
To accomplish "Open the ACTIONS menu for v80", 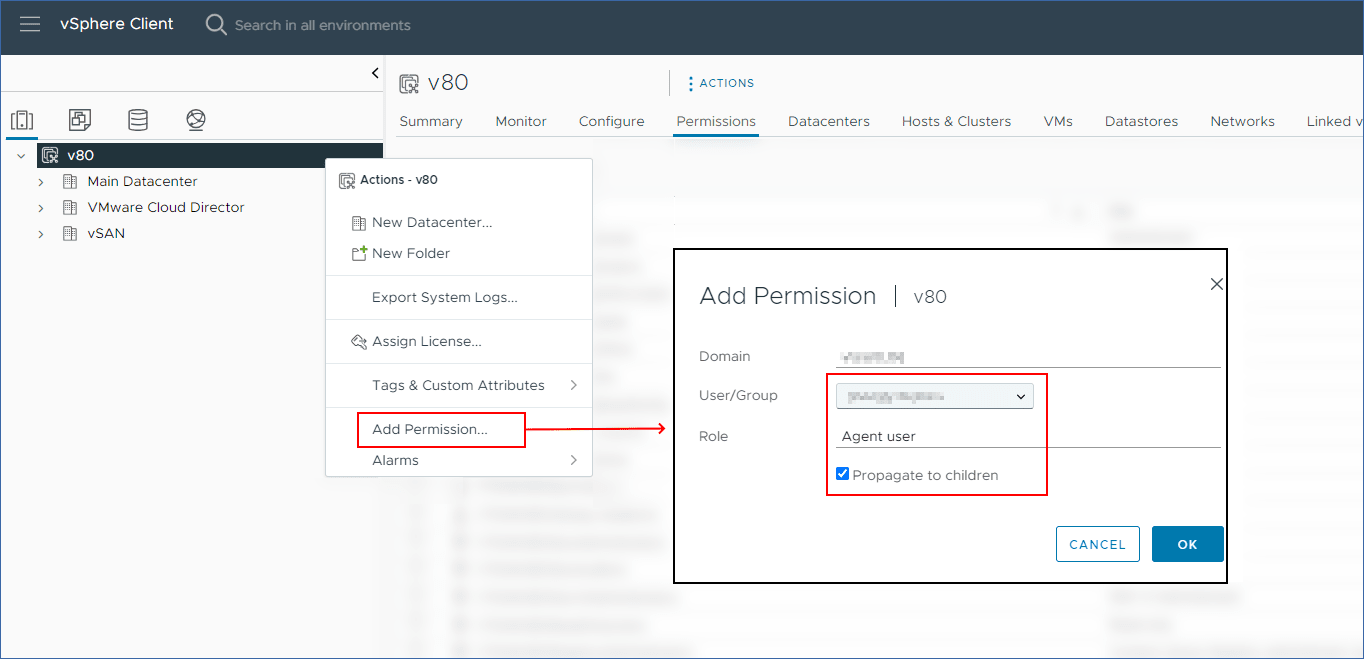I will click(721, 83).
